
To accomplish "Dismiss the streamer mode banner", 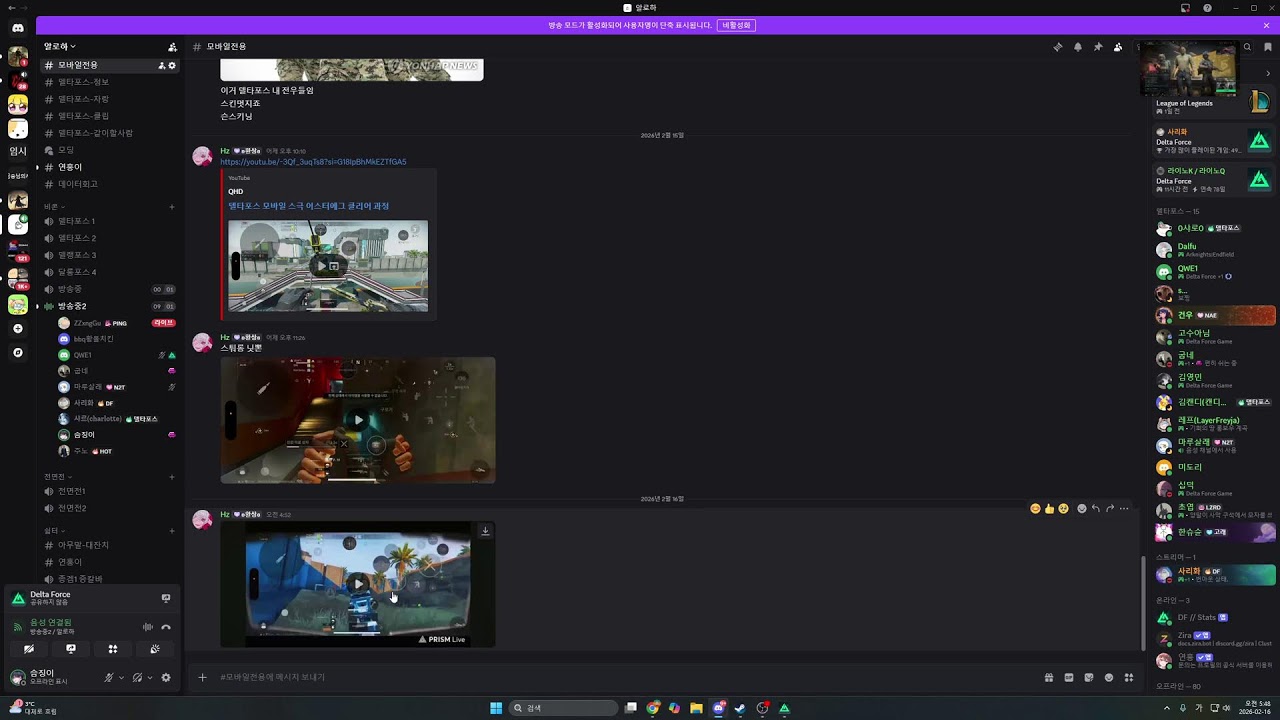I will (x=1266, y=25).
